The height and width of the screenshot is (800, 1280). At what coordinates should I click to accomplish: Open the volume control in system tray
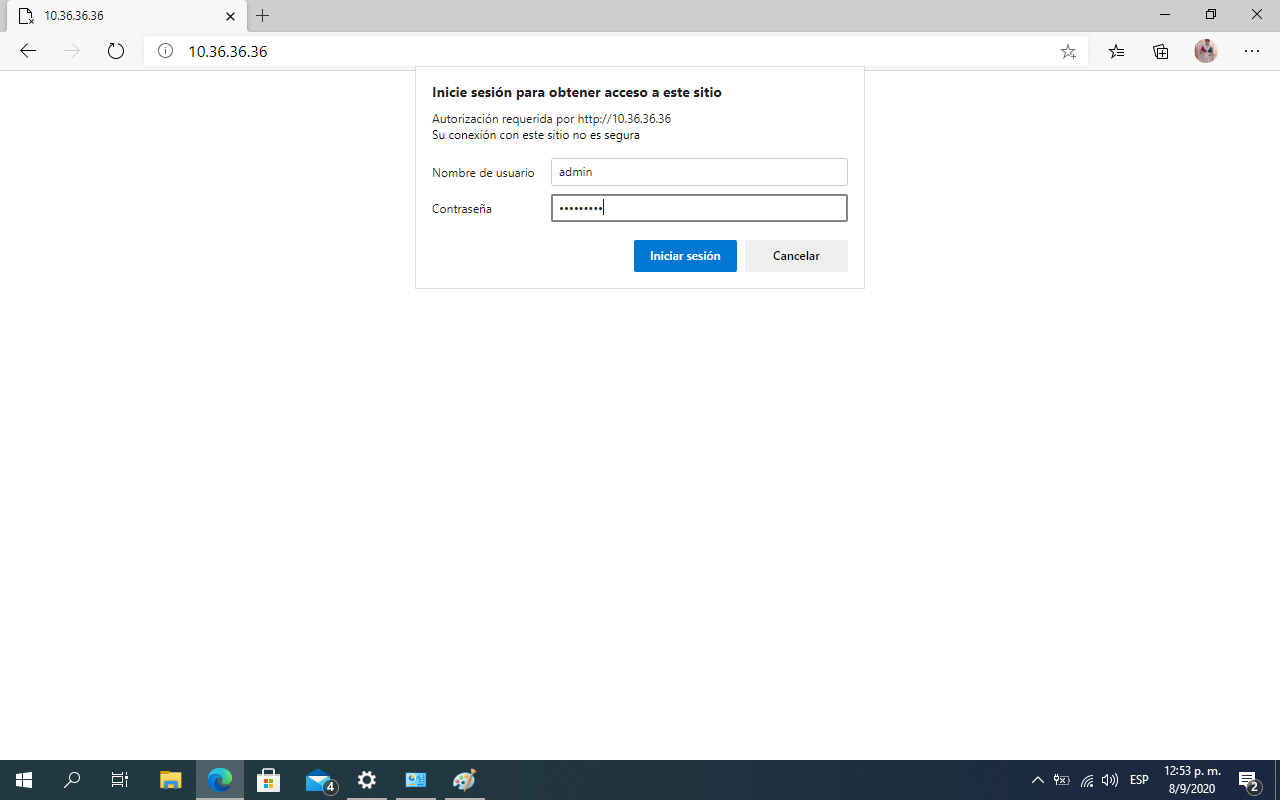coord(1110,781)
